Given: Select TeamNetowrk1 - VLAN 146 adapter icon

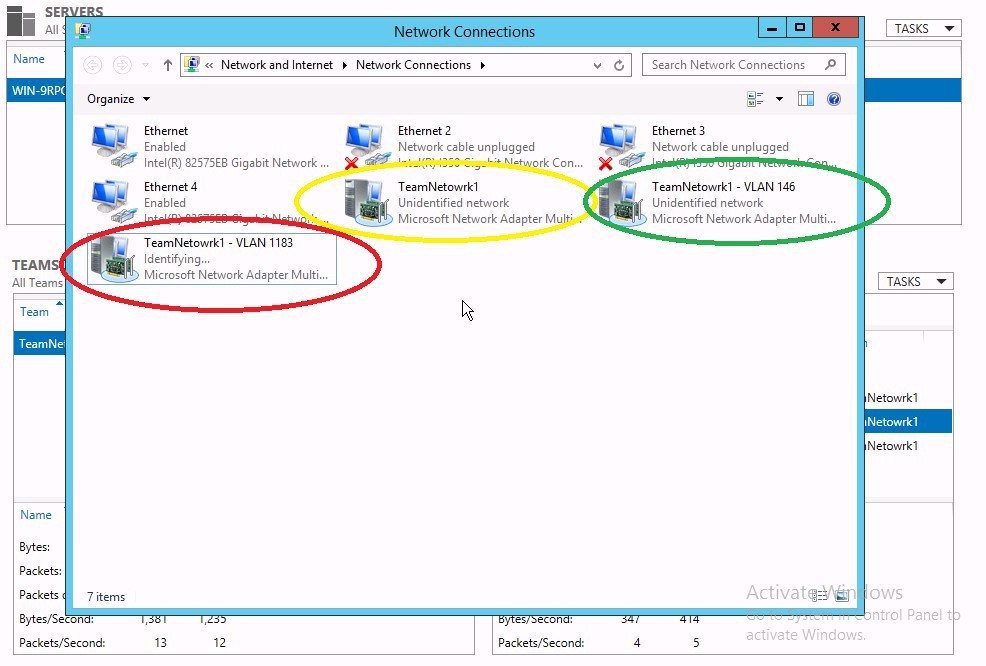Looking at the screenshot, I should point(623,203).
